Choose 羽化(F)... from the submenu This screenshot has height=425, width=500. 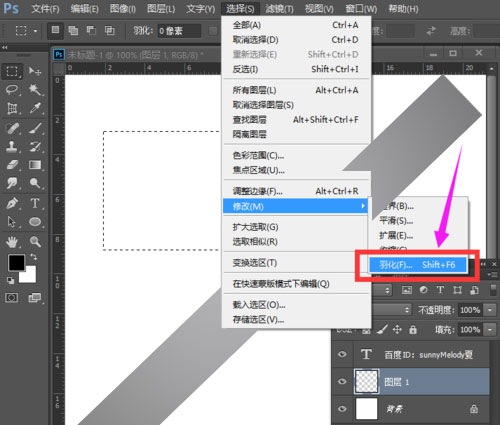click(418, 265)
